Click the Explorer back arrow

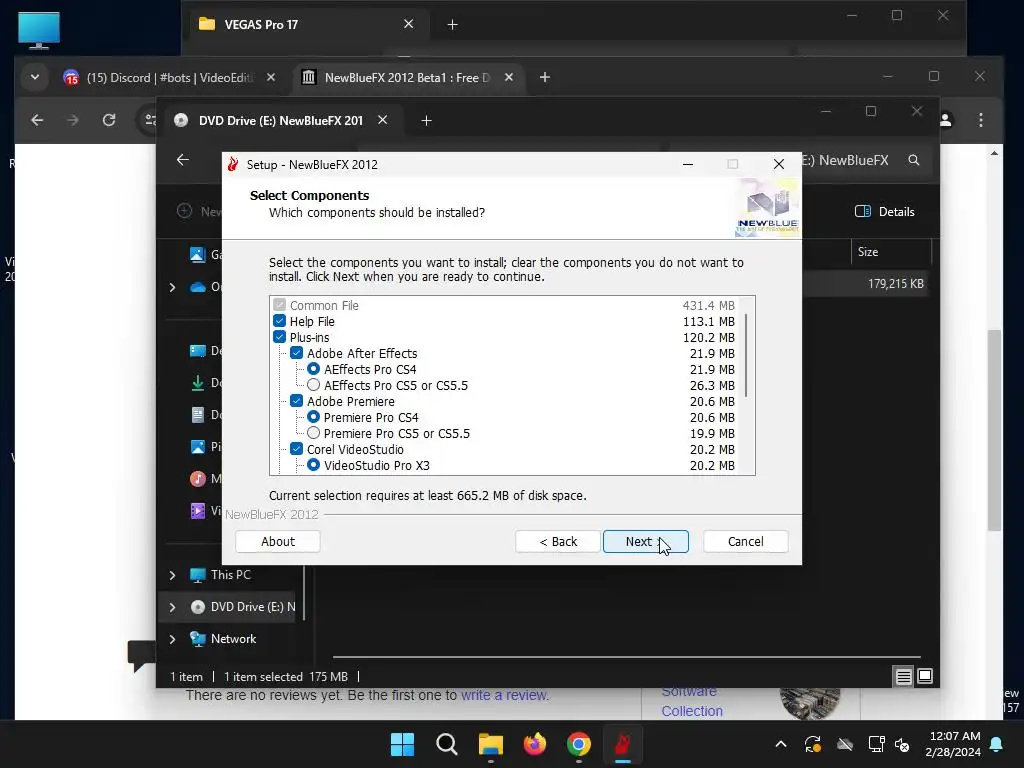tap(183, 160)
